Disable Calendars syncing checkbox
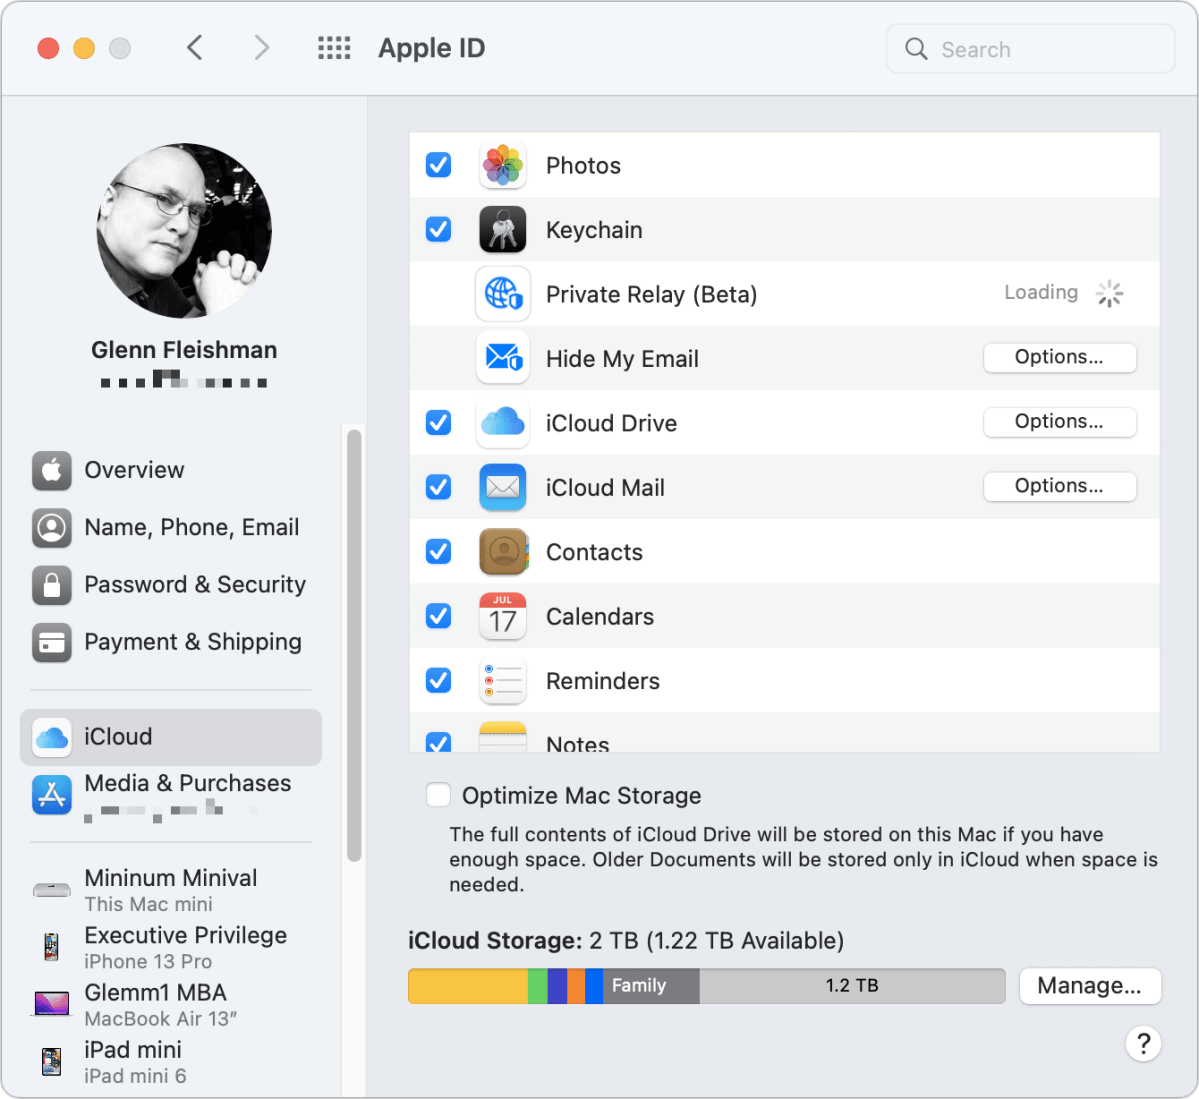The image size is (1199, 1099). tap(438, 615)
